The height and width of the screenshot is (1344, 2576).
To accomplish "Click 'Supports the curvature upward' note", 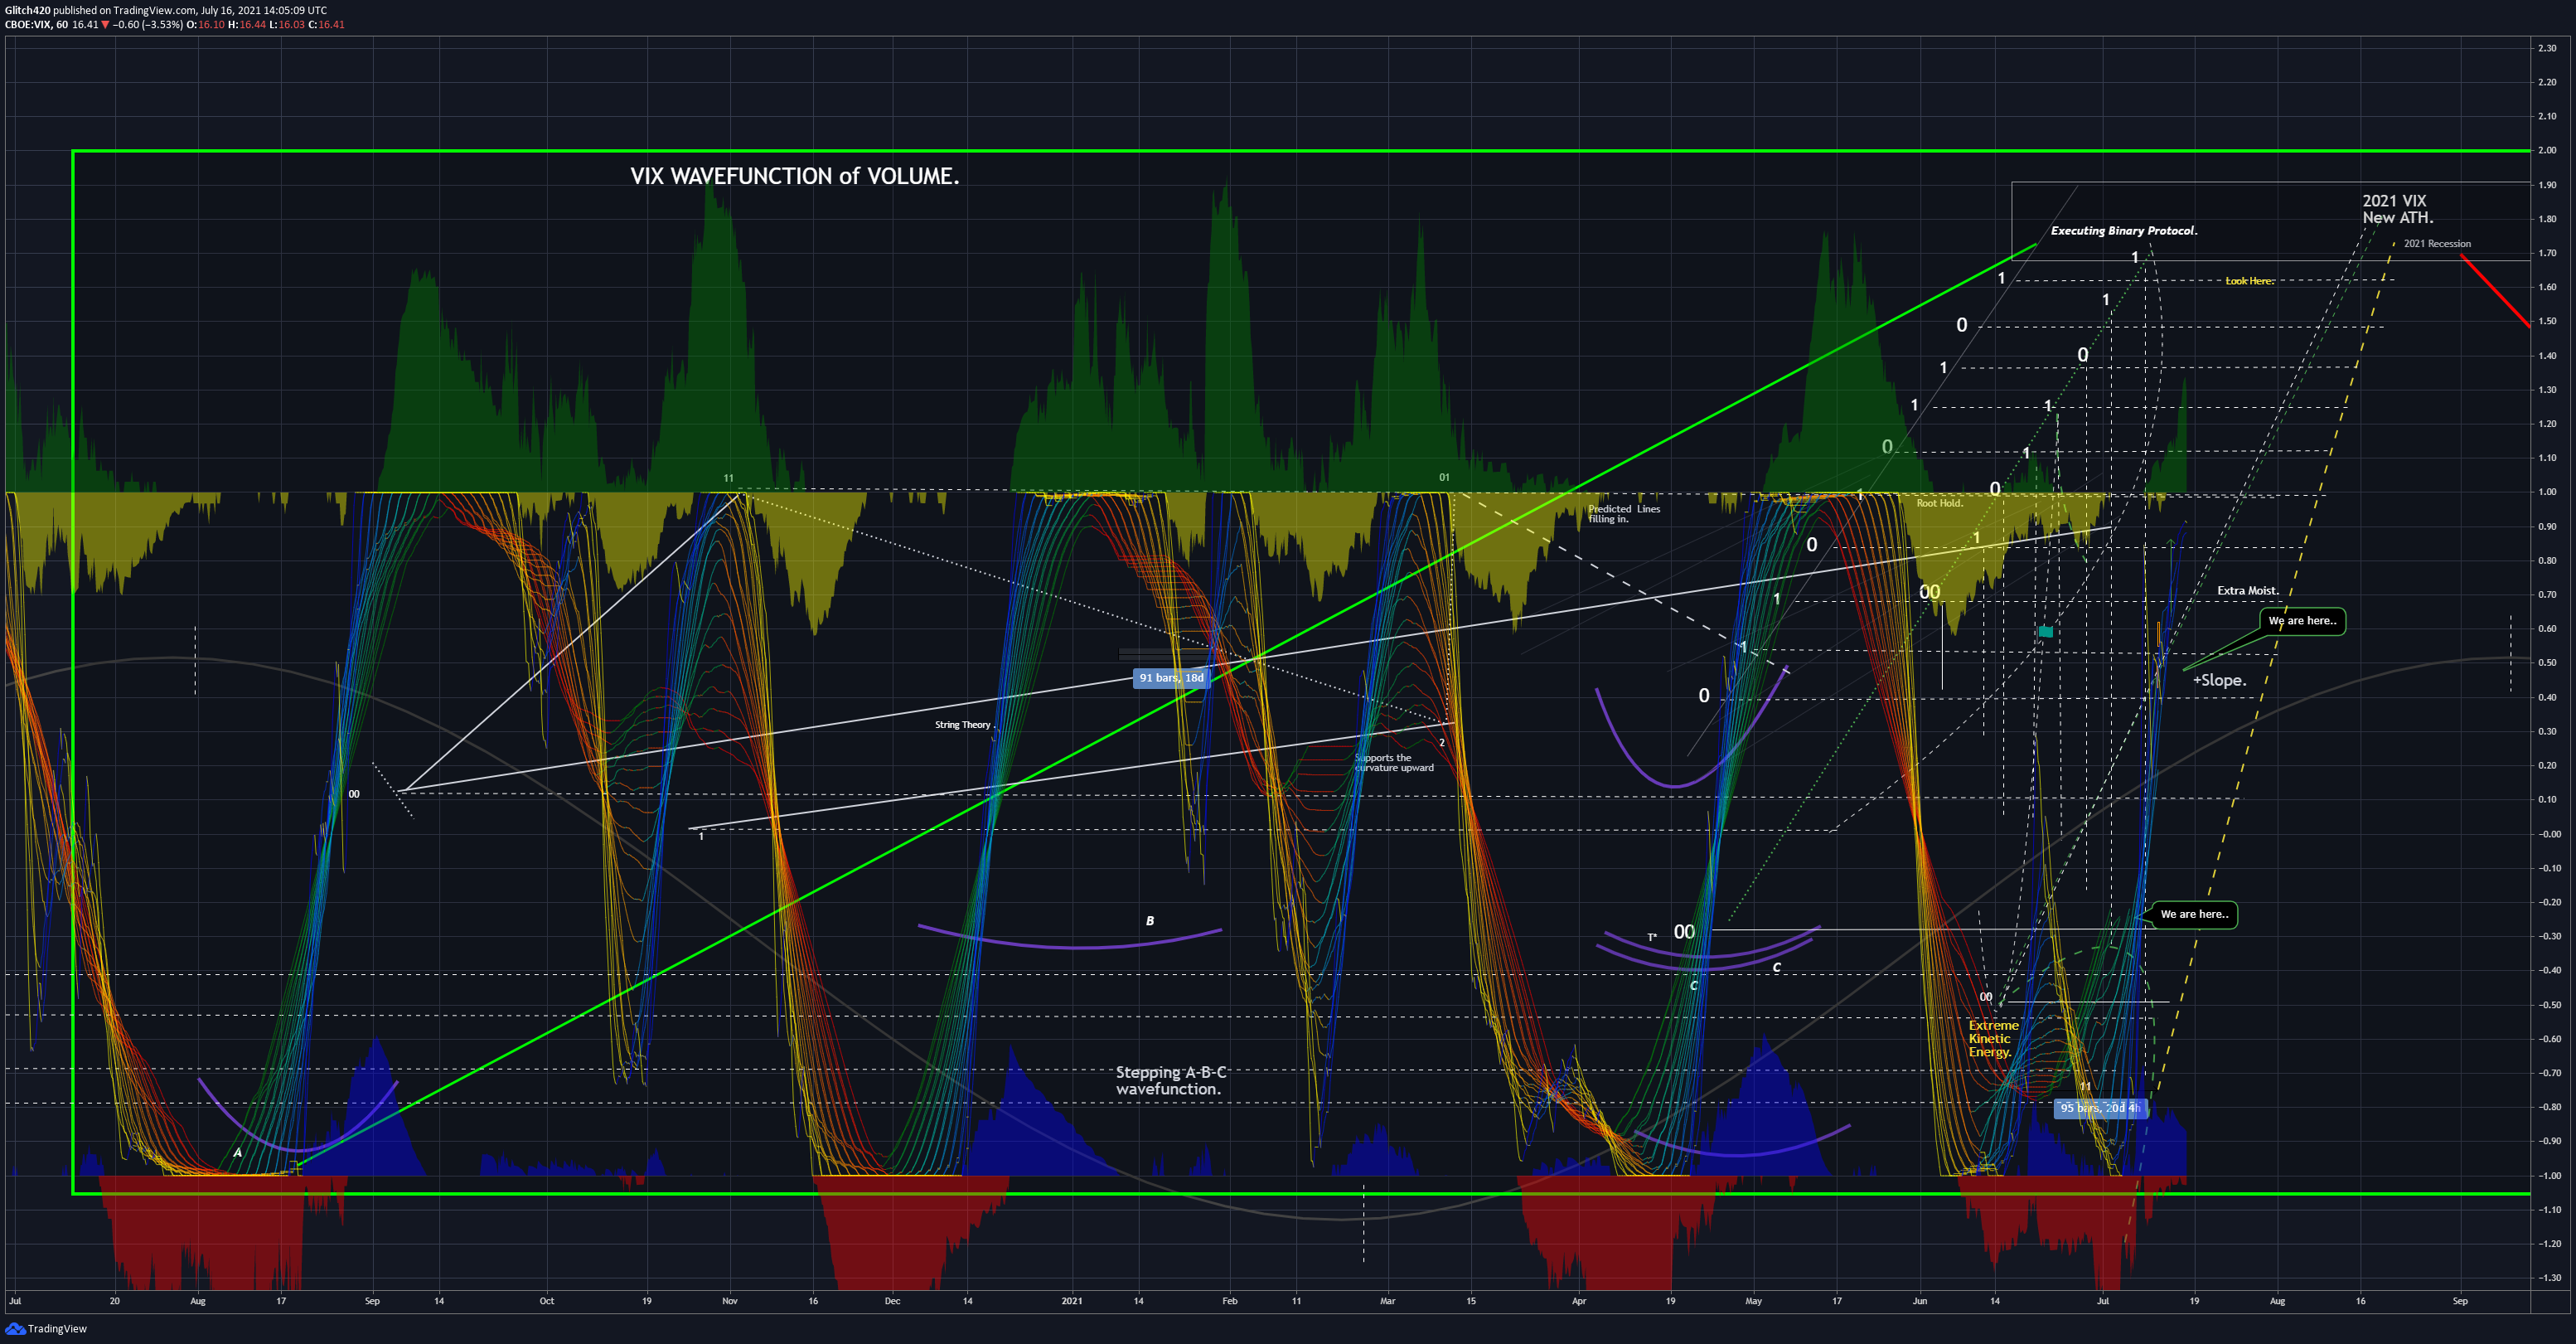I will [1394, 763].
